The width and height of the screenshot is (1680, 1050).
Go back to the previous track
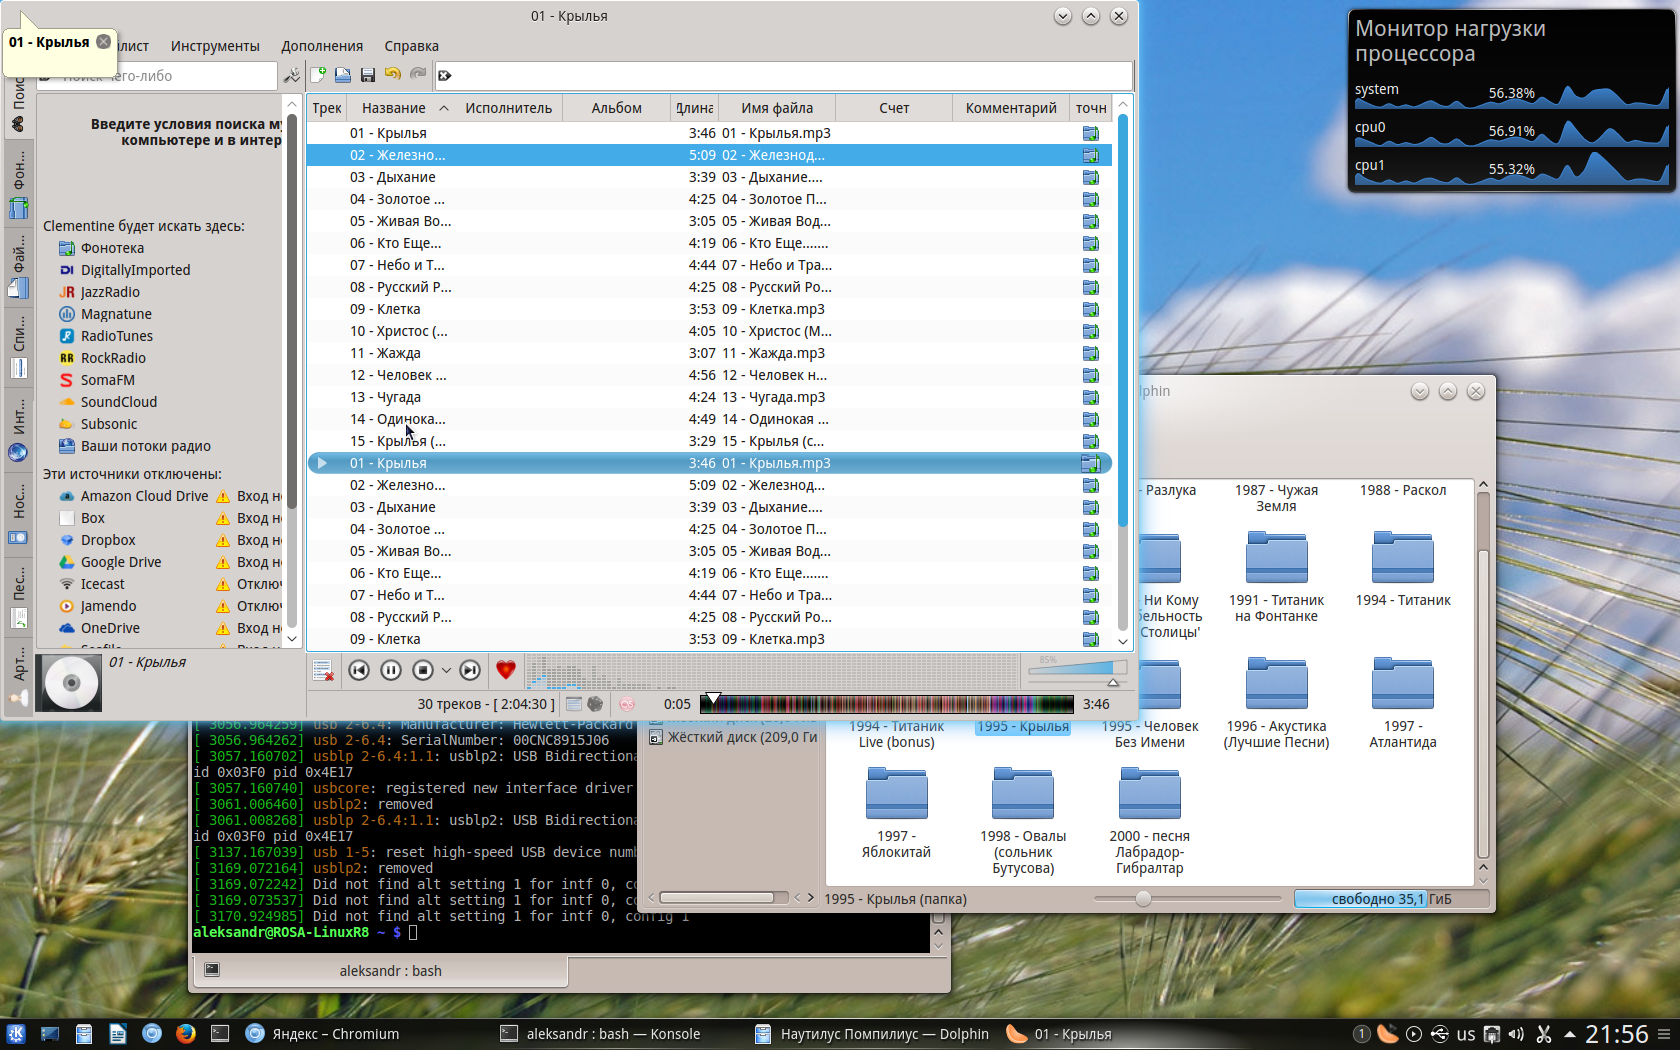pyautogui.click(x=359, y=671)
